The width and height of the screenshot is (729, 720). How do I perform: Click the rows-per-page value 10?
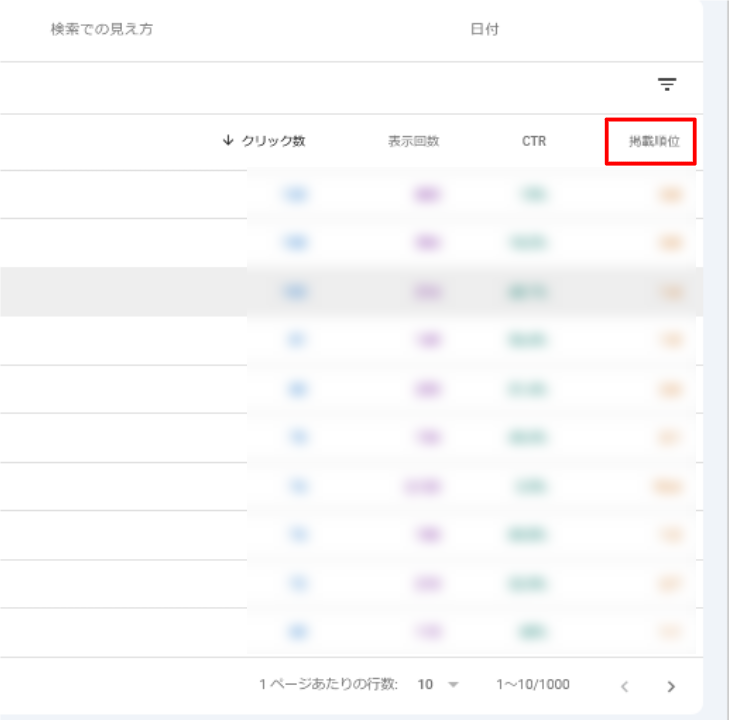(426, 685)
